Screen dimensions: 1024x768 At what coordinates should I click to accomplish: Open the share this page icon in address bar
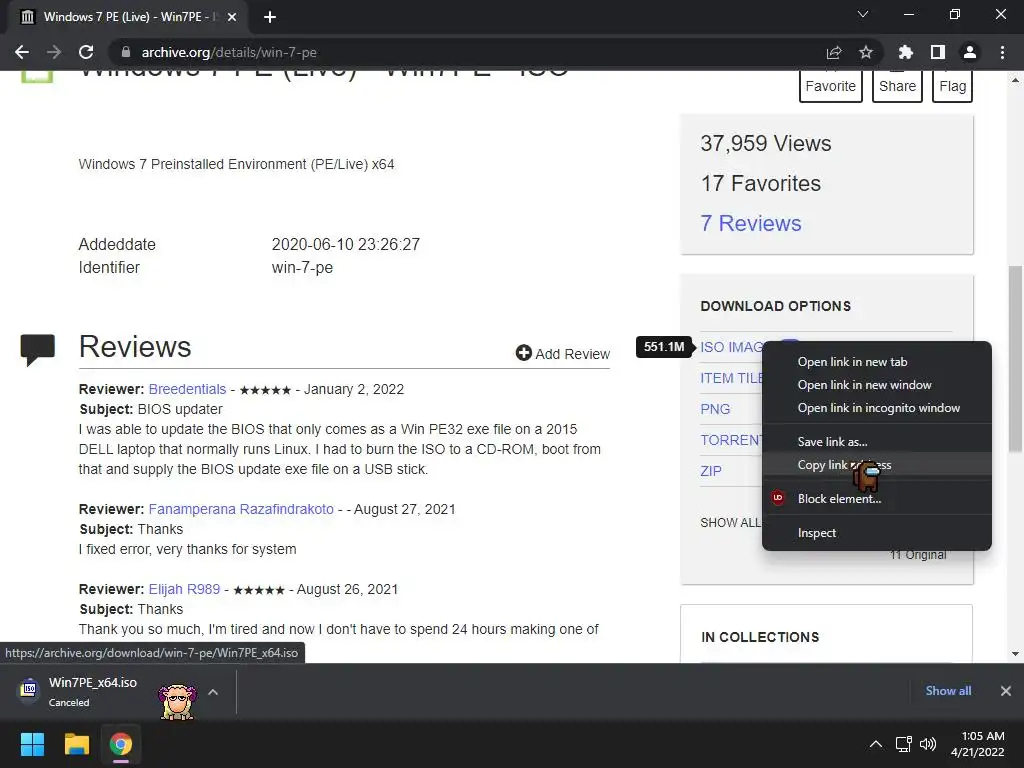coord(833,52)
